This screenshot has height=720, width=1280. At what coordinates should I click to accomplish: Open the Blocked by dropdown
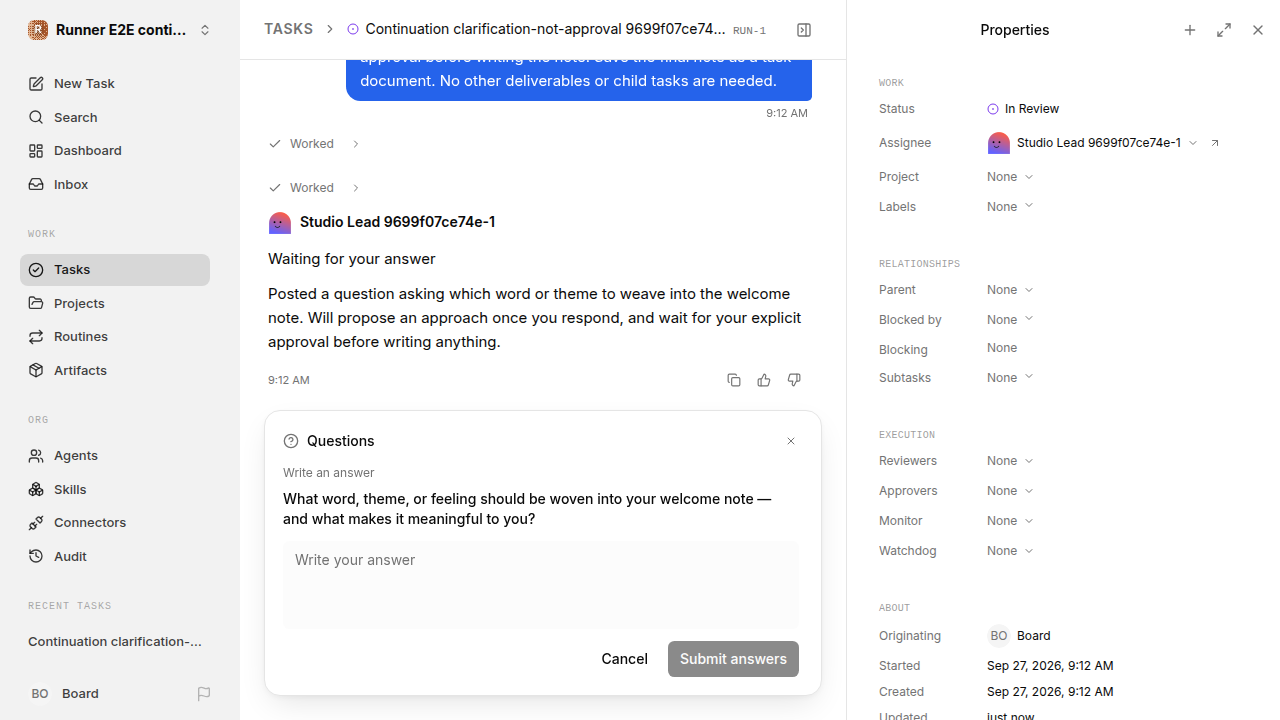(1010, 320)
